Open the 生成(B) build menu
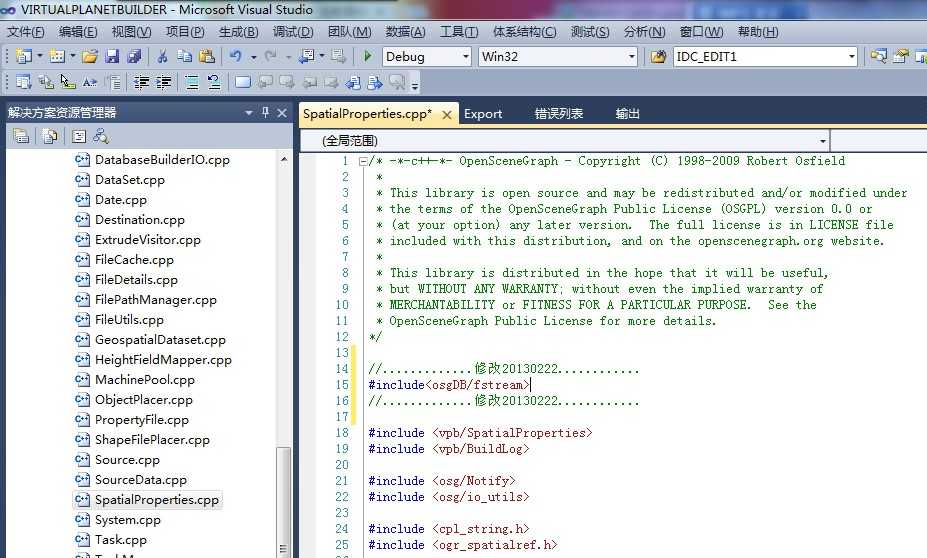The height and width of the screenshot is (558, 927). point(238,32)
